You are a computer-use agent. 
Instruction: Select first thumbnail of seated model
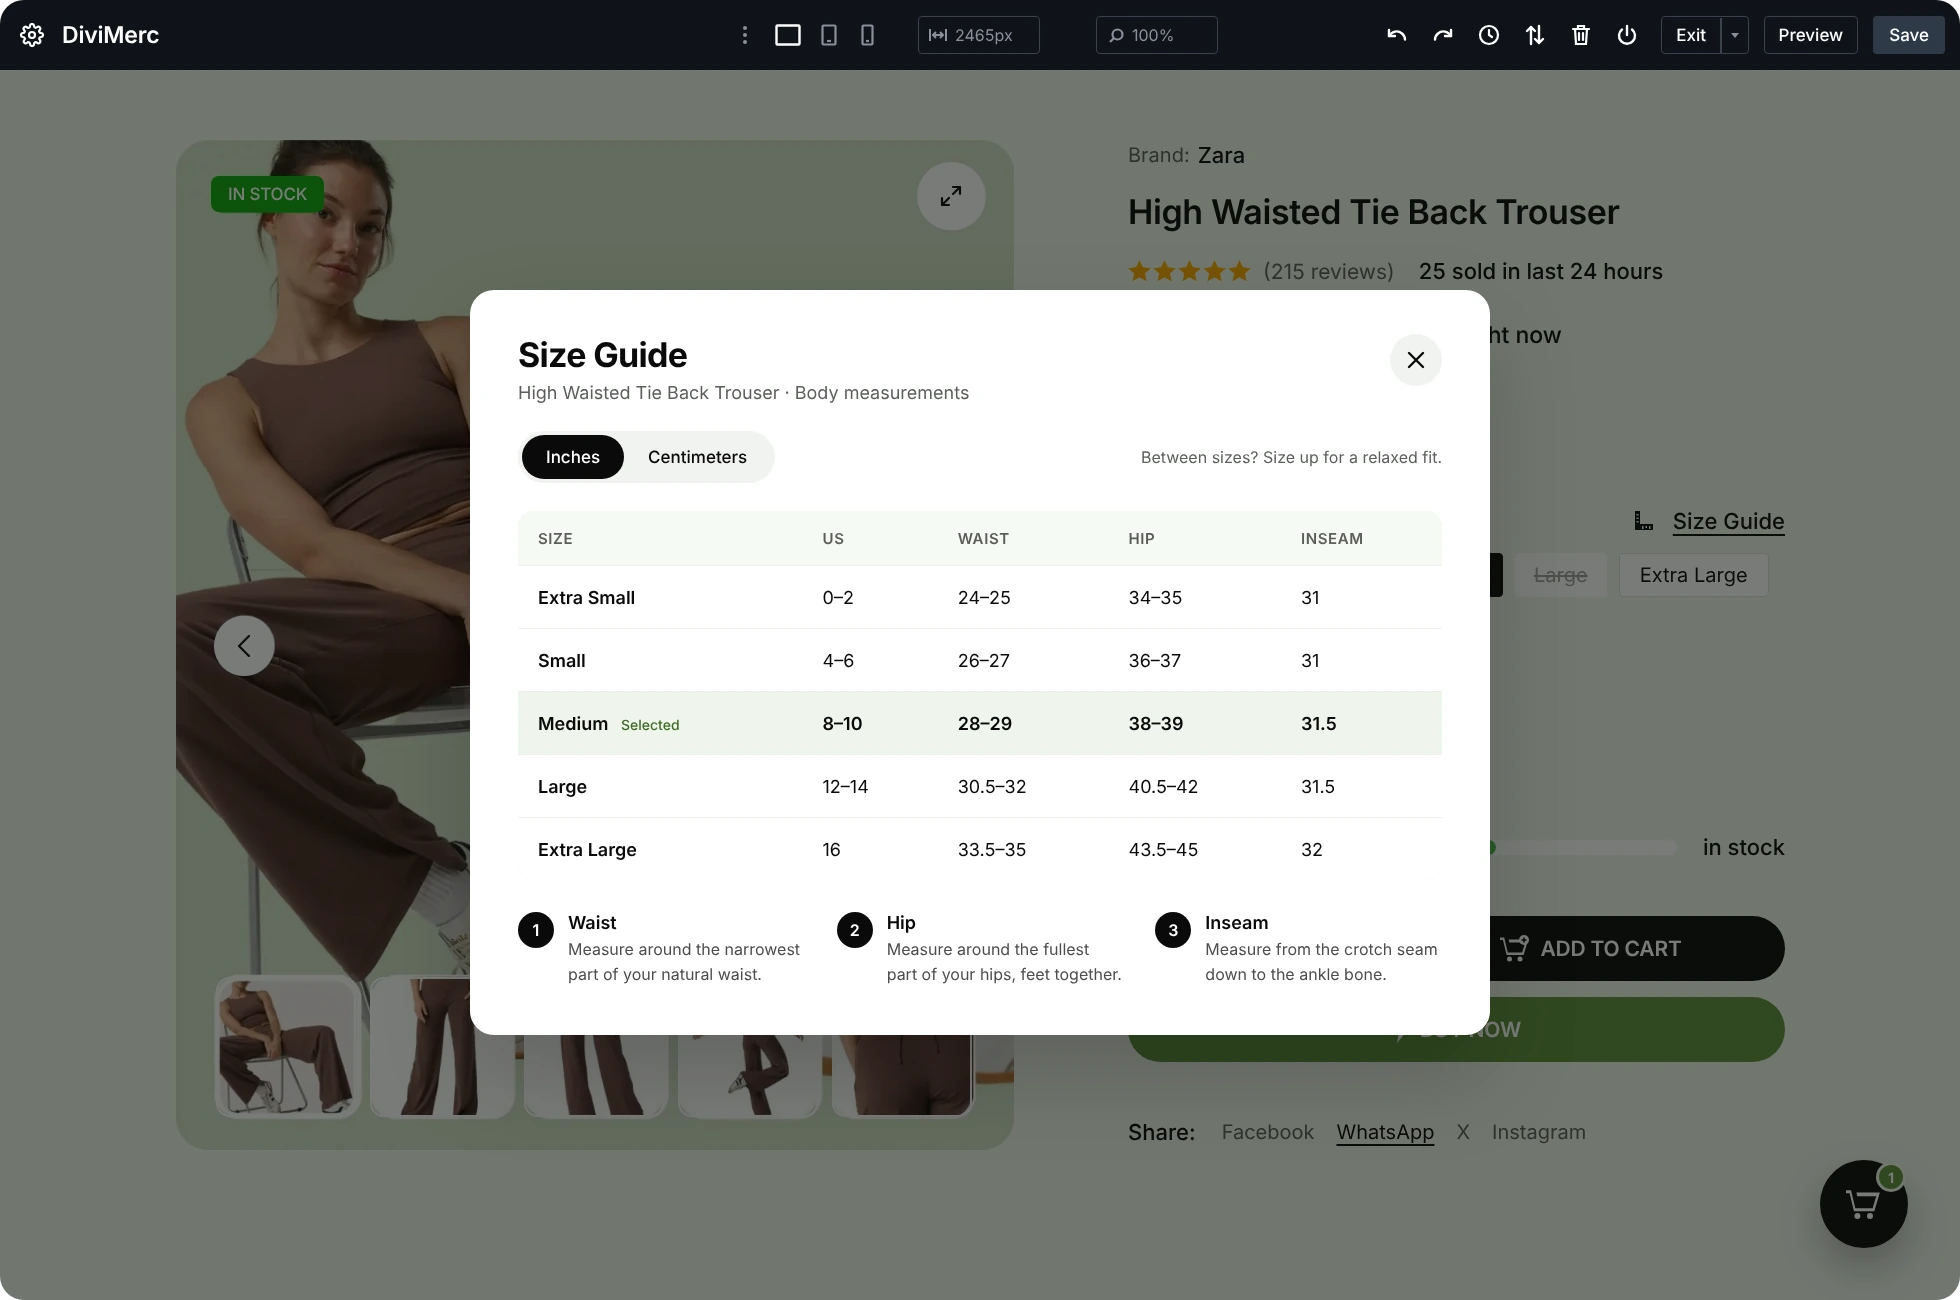[287, 1047]
